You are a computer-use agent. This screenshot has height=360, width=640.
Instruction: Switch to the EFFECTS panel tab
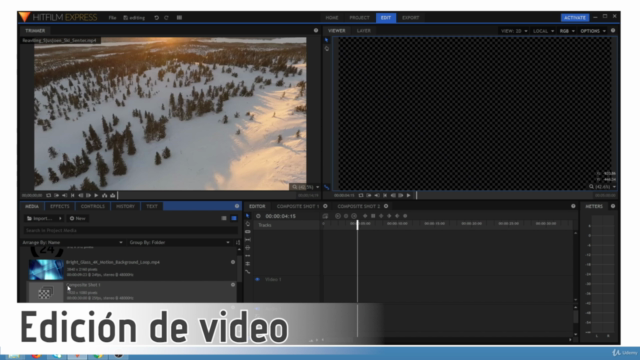(x=60, y=207)
